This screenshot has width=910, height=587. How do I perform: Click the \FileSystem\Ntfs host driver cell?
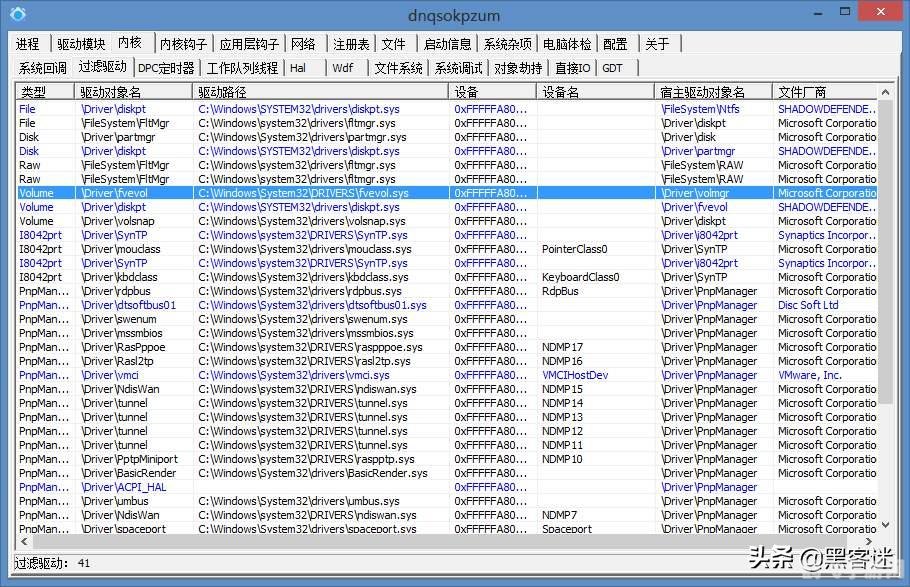pyautogui.click(x=700, y=109)
